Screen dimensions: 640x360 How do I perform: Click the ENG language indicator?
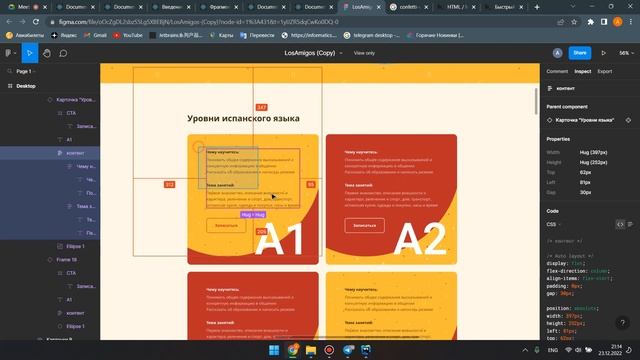(552, 350)
